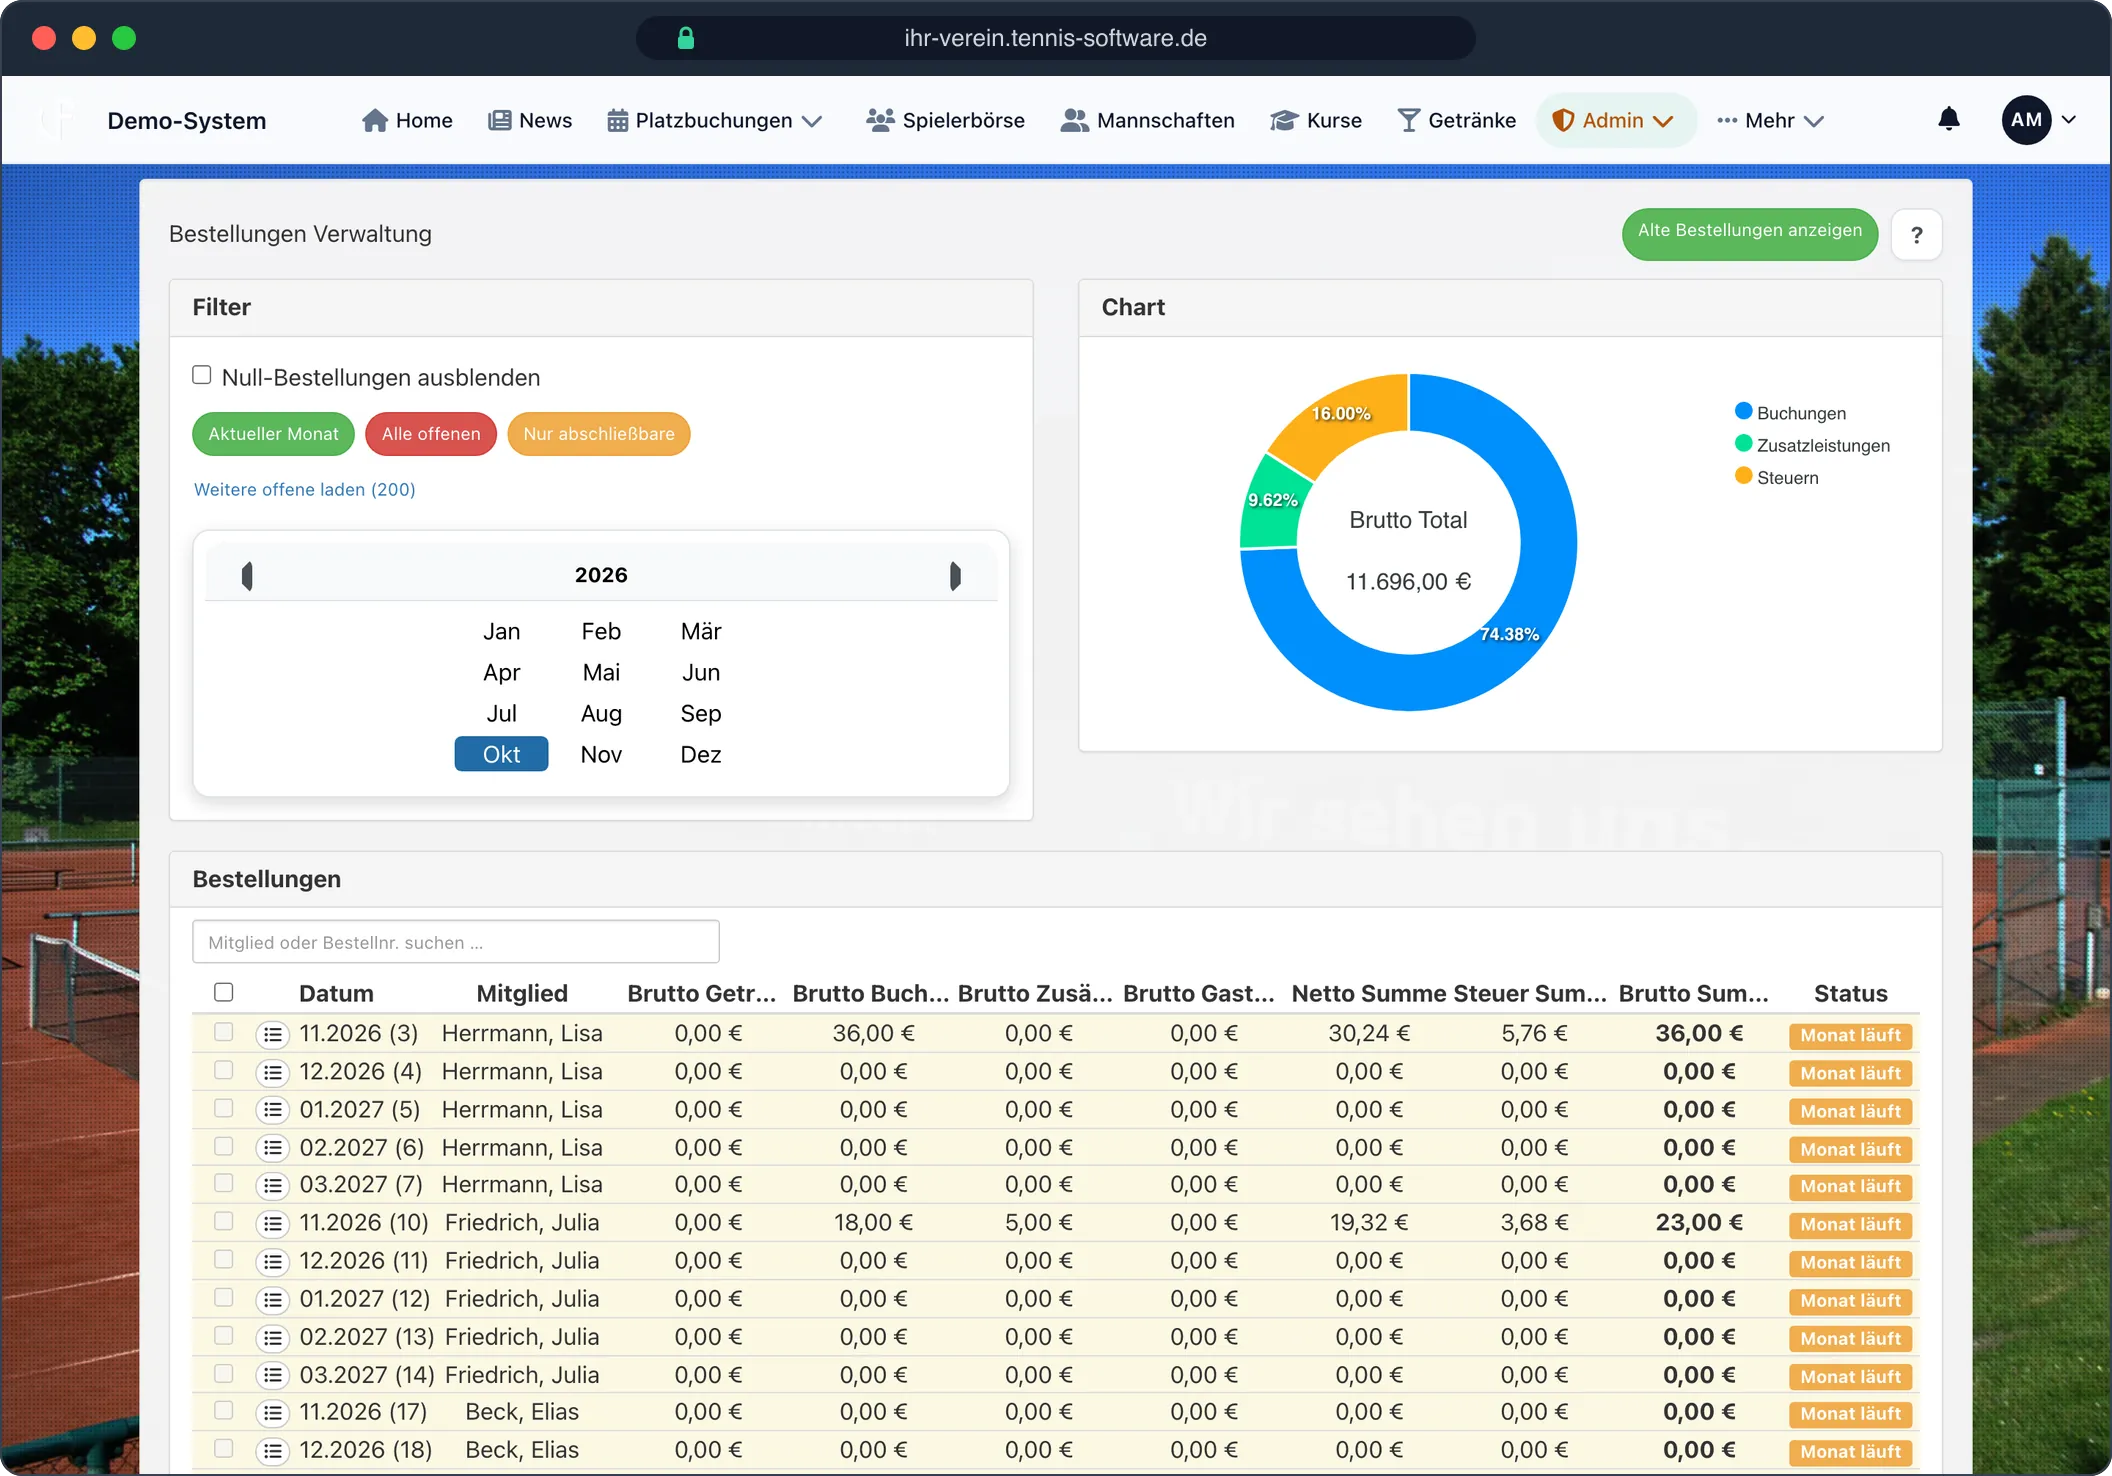
Task: Click the Steuern orange legend swatch
Action: click(1743, 476)
